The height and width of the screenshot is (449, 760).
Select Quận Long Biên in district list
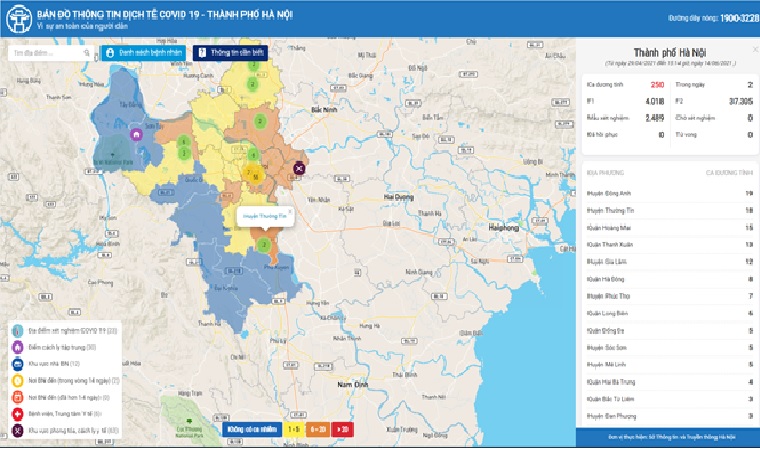pos(669,313)
